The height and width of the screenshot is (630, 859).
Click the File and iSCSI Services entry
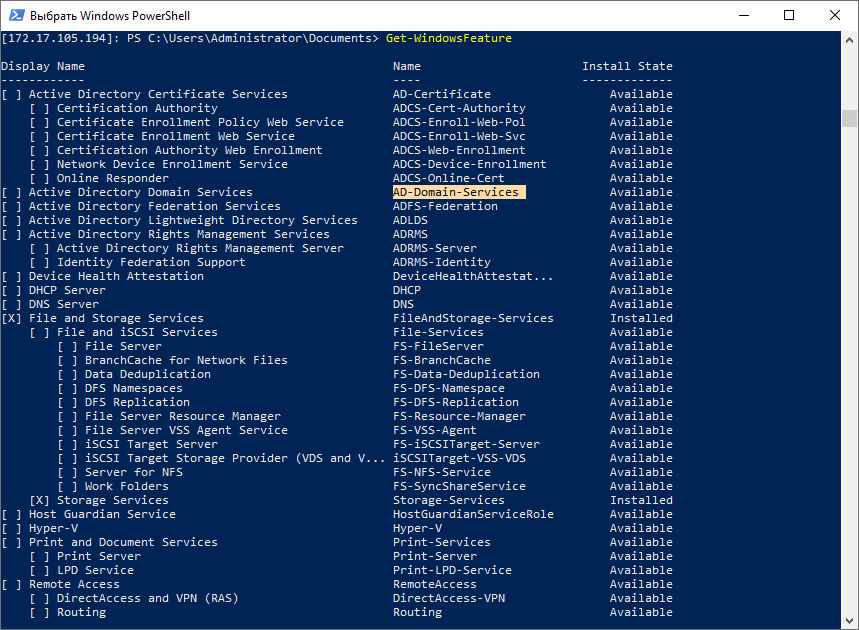click(x=137, y=332)
